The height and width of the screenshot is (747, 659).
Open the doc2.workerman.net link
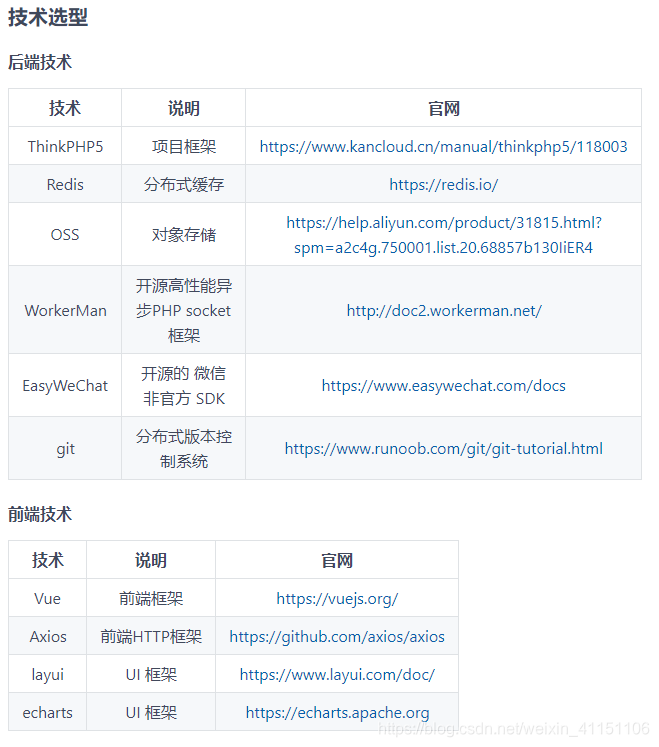coord(444,311)
